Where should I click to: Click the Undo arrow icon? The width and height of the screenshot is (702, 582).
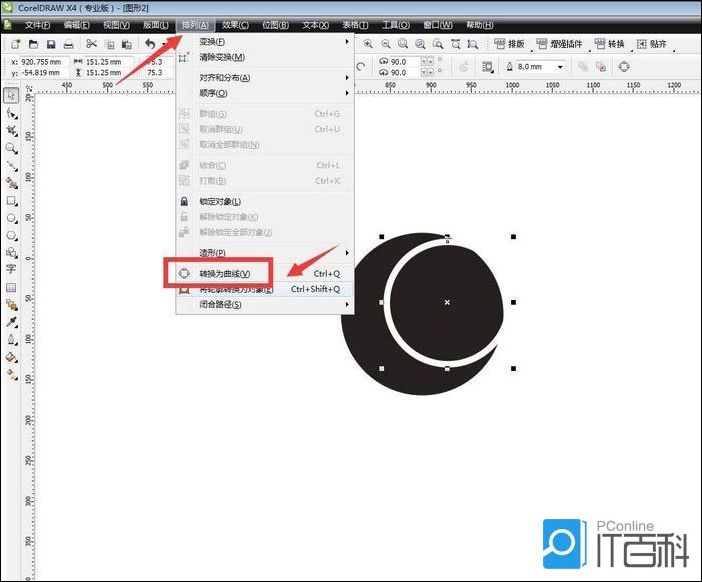click(x=150, y=44)
